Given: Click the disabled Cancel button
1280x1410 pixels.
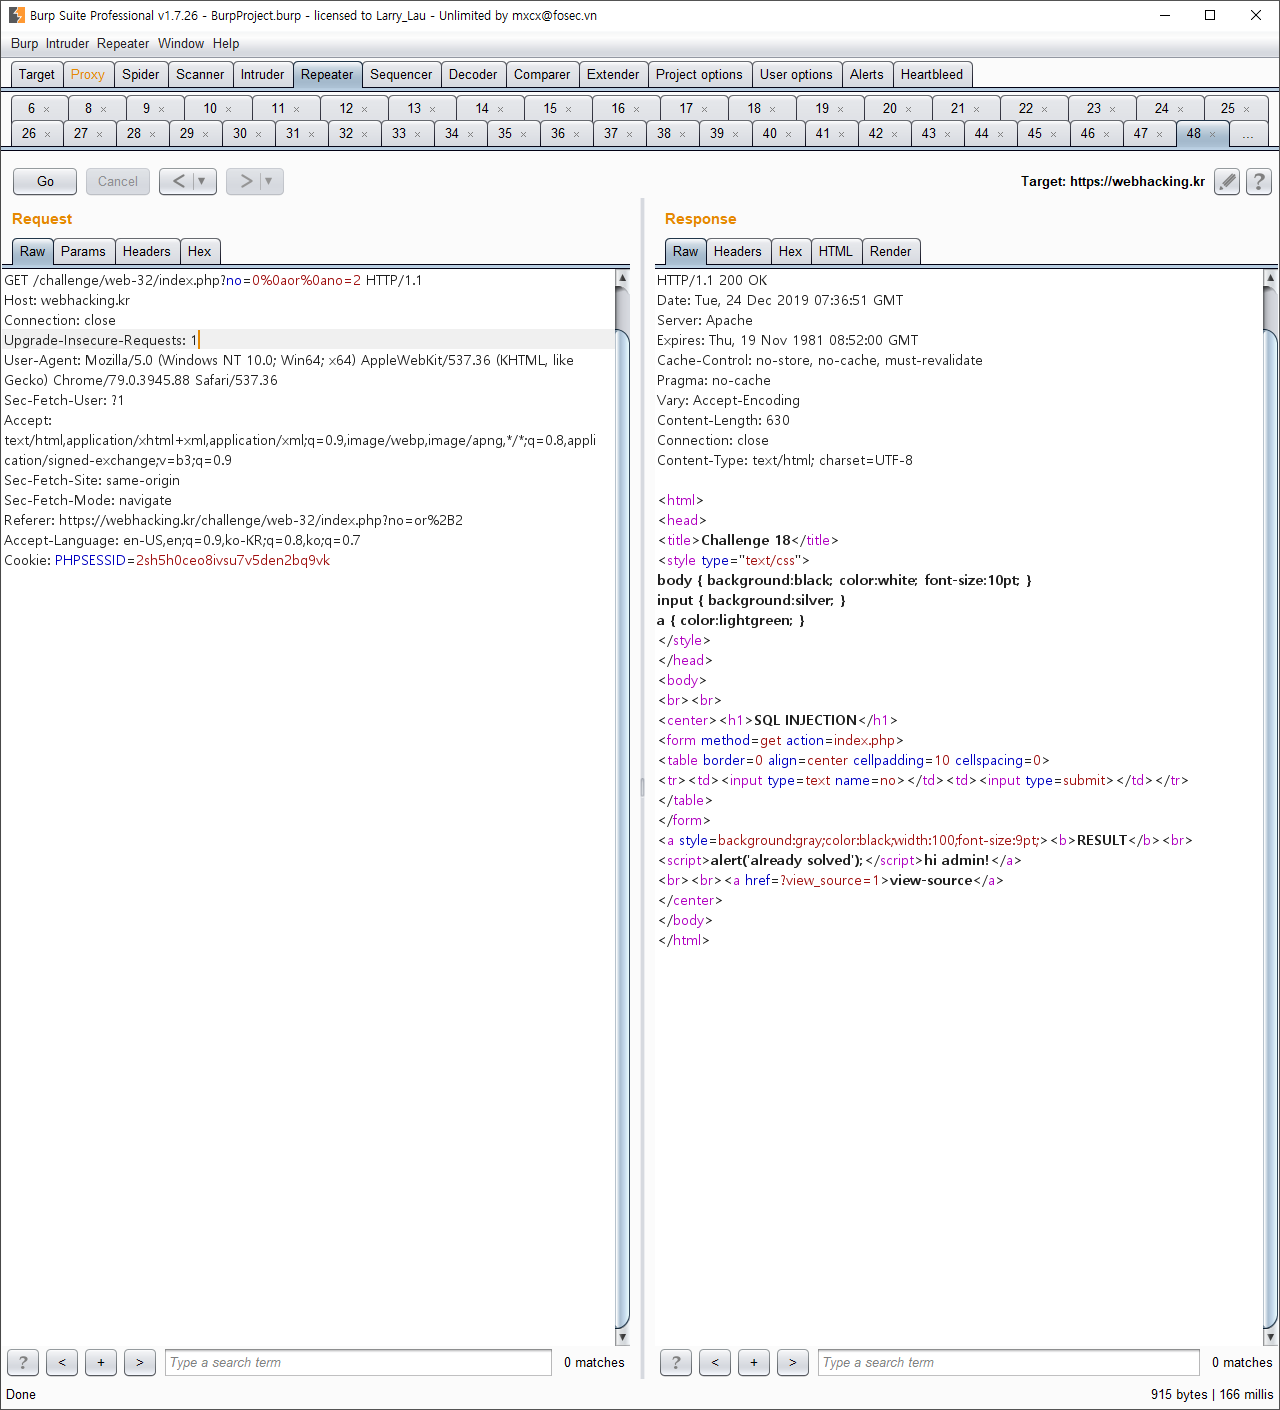Looking at the screenshot, I should click(x=118, y=181).
